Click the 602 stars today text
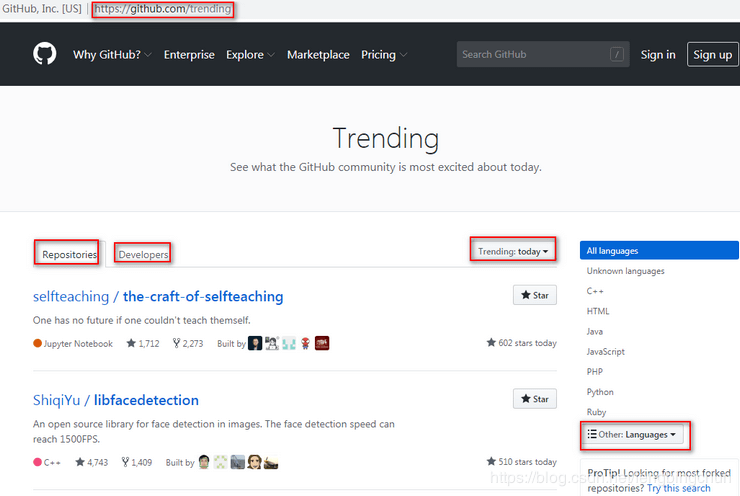Screen dimensions: 740x496 [x=521, y=343]
